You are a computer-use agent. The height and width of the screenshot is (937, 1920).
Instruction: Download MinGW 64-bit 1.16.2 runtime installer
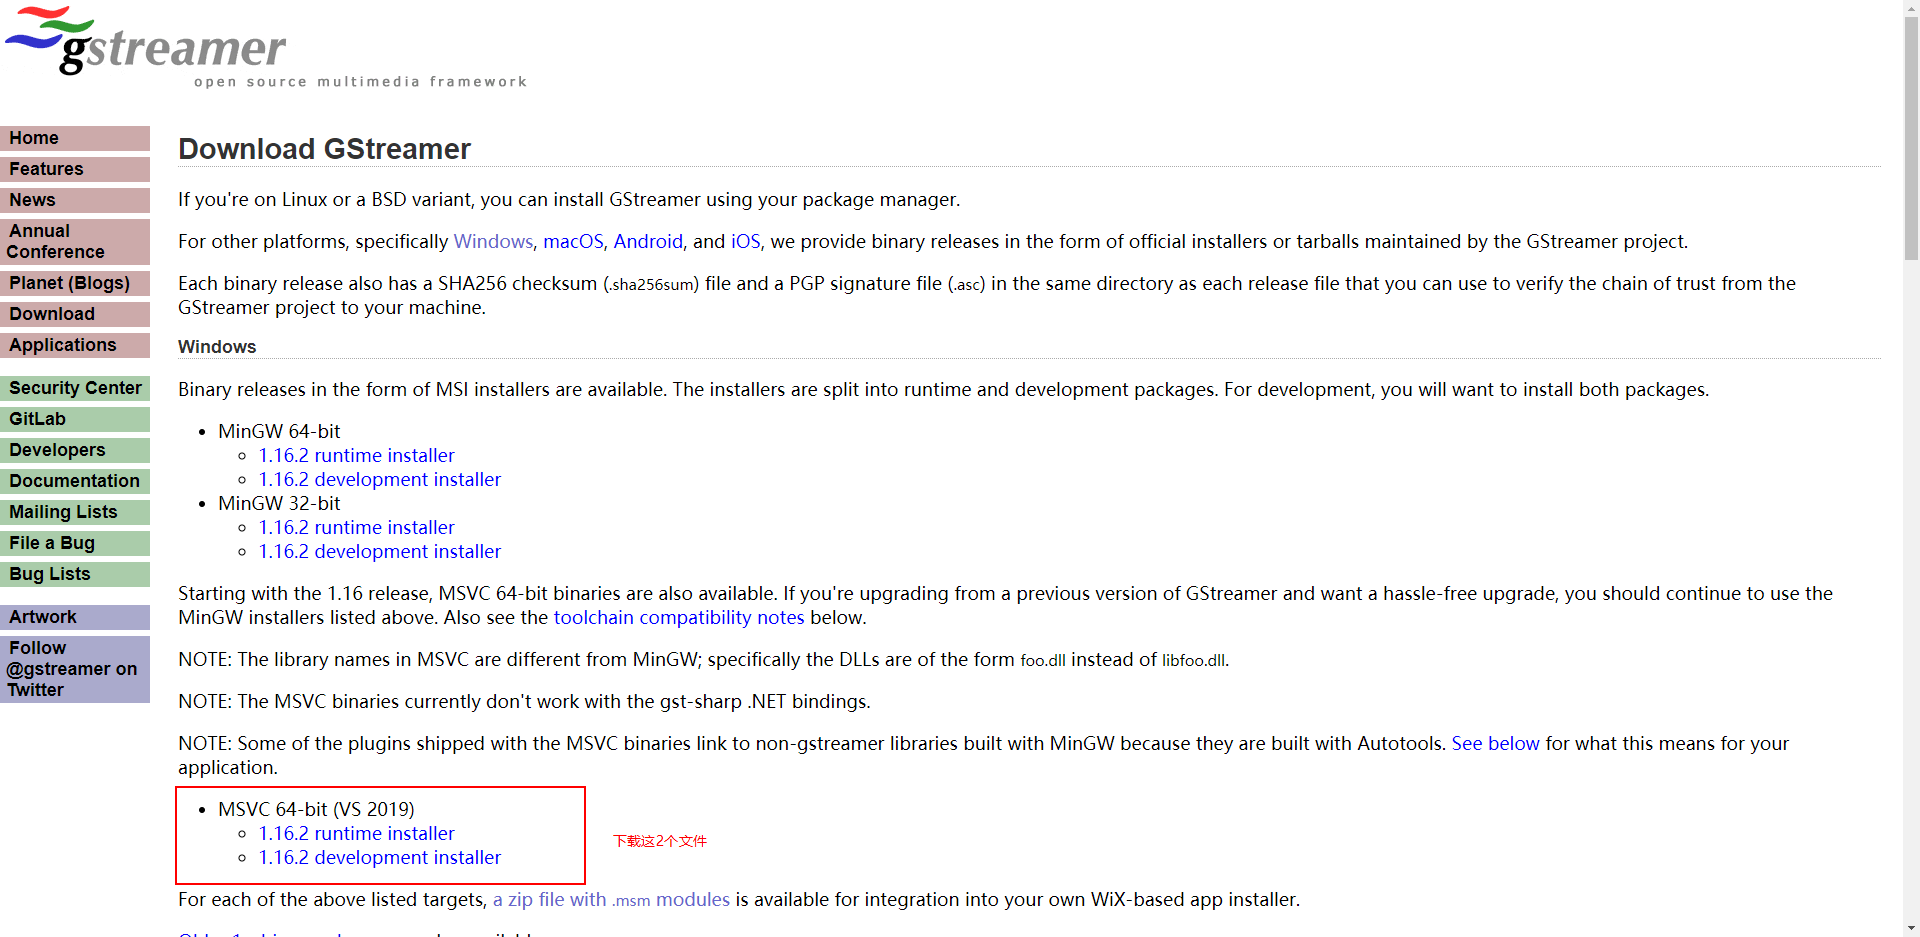pos(357,455)
